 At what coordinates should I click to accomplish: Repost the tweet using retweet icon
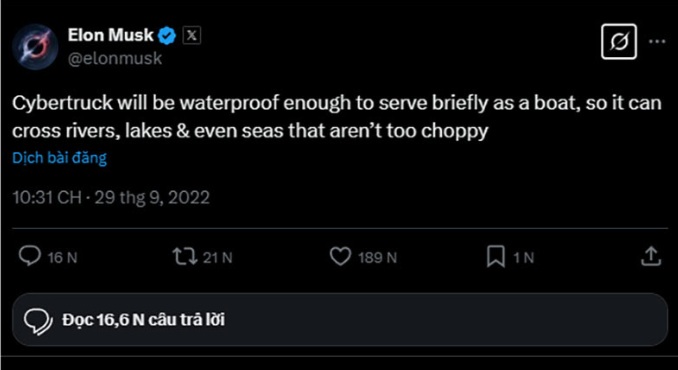point(185,257)
